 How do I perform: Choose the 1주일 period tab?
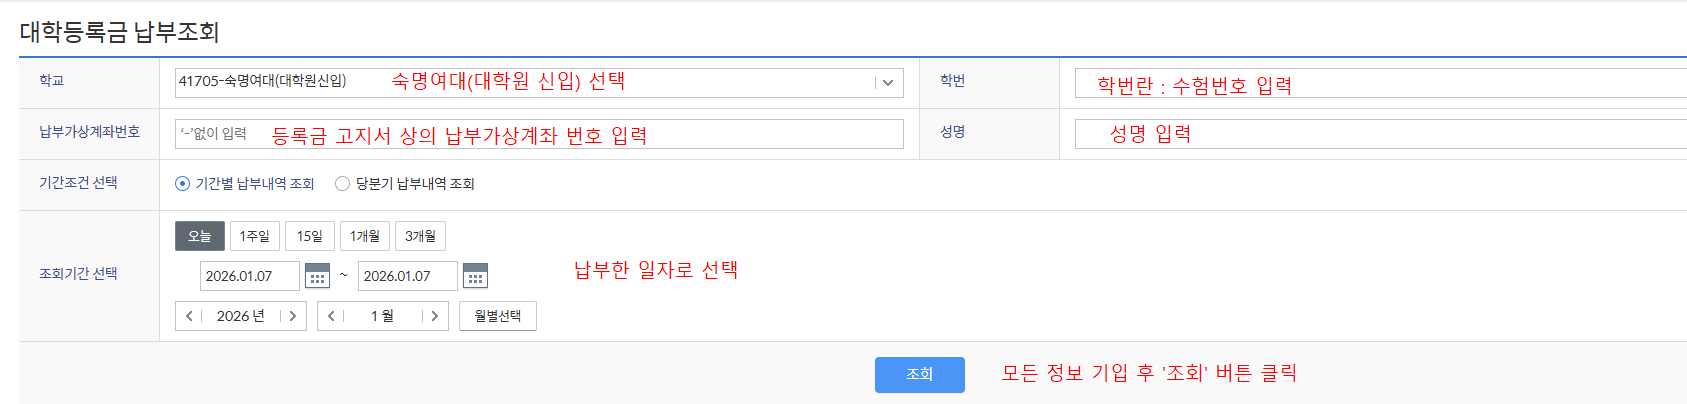(254, 236)
